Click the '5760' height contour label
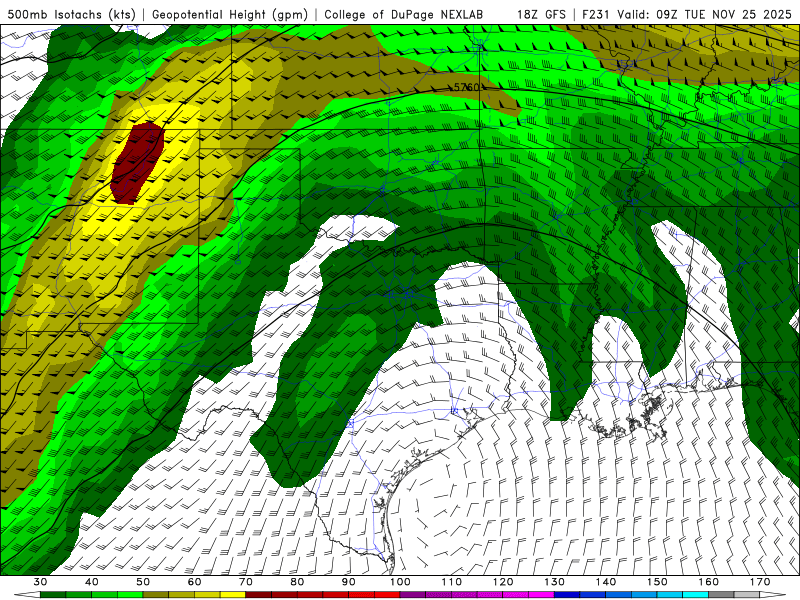Image resolution: width=800 pixels, height=600 pixels. pos(467,87)
